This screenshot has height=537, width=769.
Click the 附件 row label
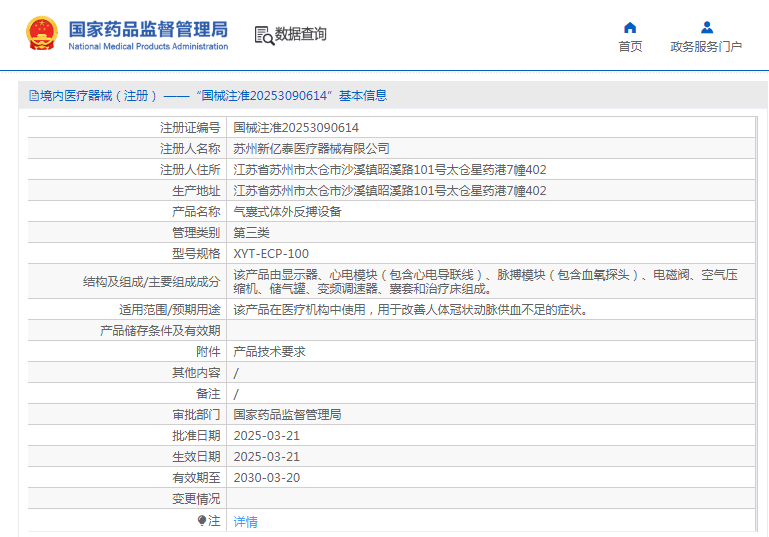click(208, 352)
